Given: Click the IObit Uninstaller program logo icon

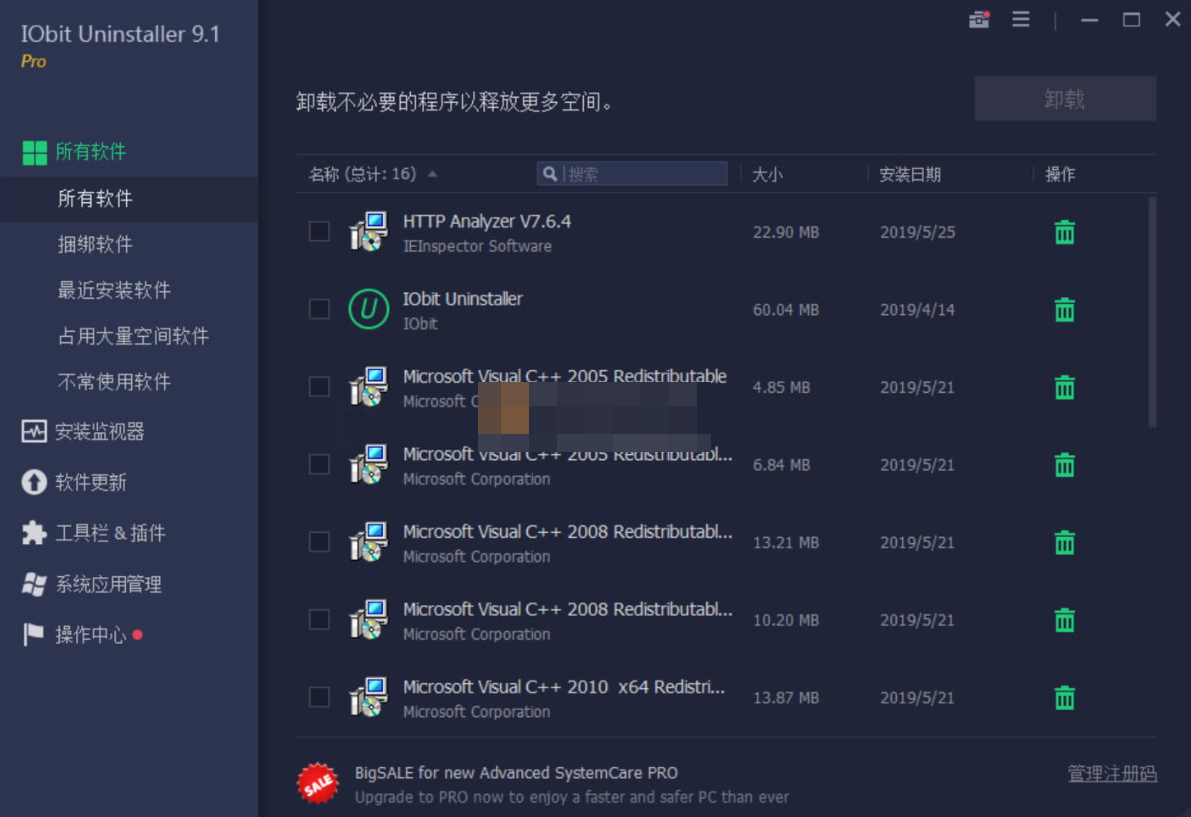Looking at the screenshot, I should pyautogui.click(x=369, y=309).
